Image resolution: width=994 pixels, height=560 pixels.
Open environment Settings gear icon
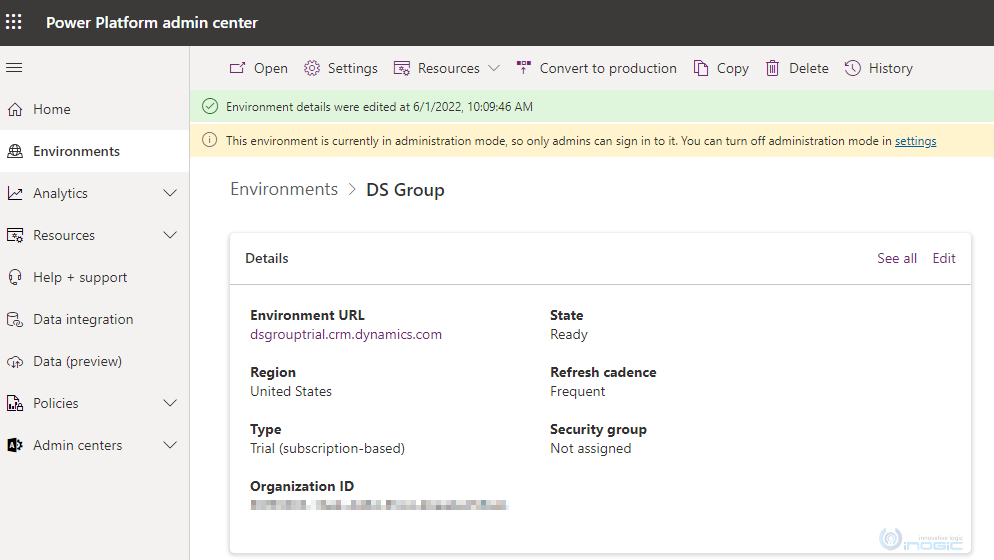[312, 68]
